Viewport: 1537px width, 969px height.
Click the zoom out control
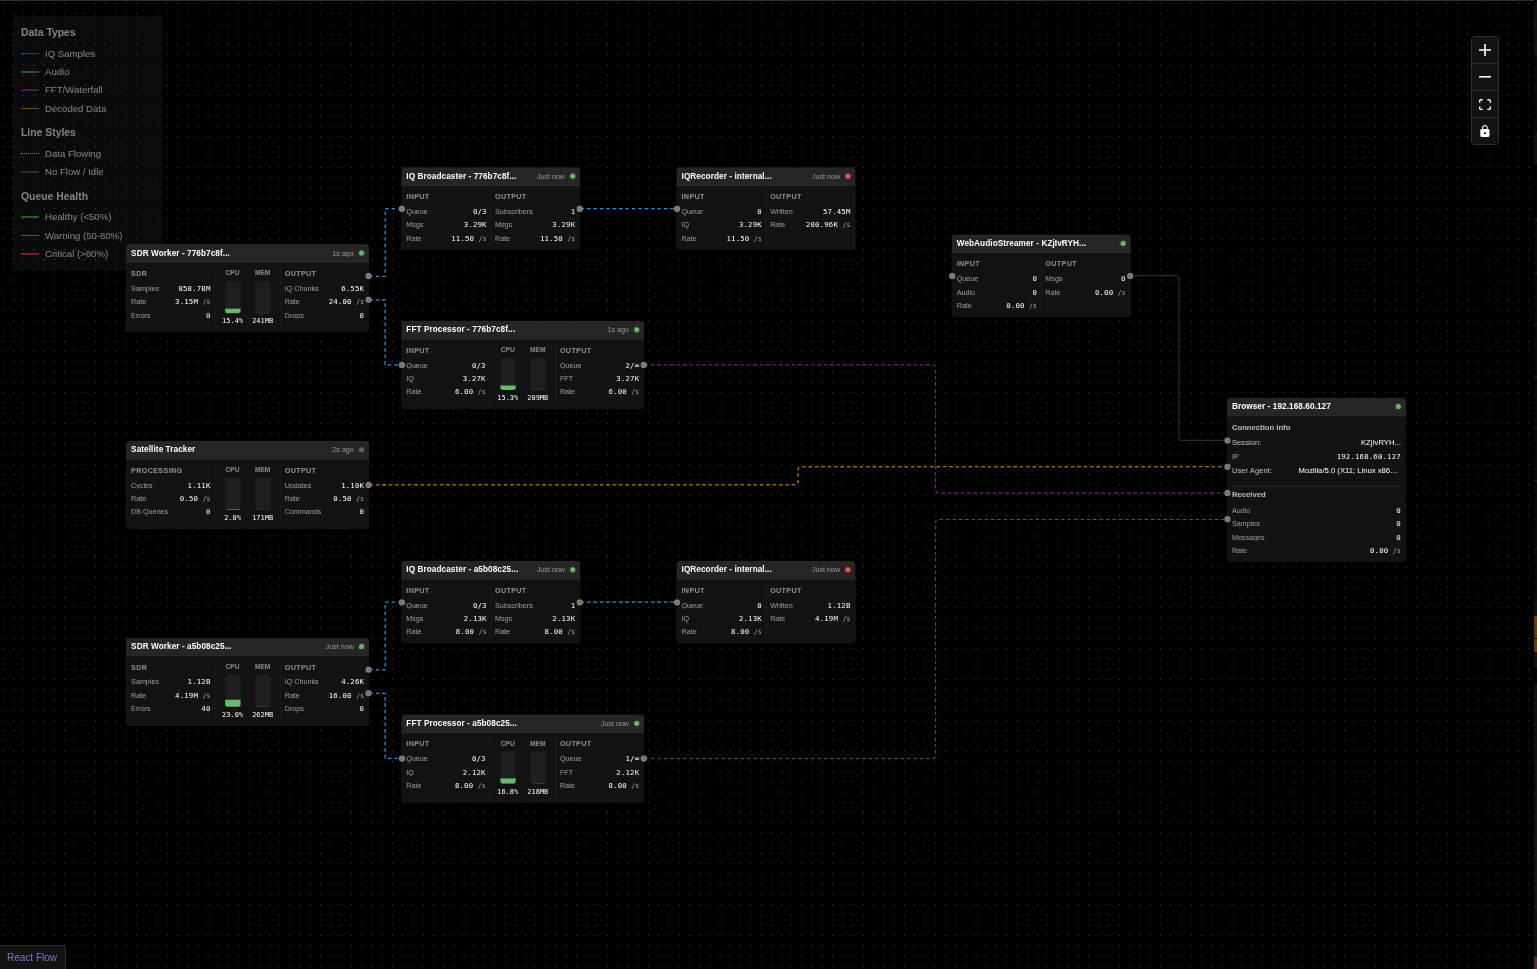1484,76
